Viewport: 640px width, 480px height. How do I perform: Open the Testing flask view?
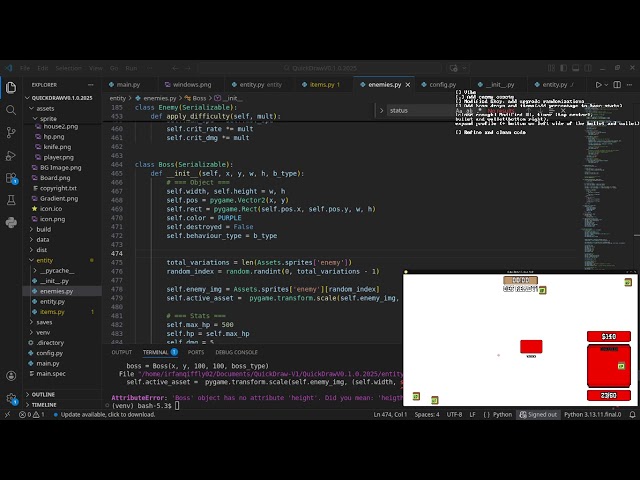[x=11, y=200]
